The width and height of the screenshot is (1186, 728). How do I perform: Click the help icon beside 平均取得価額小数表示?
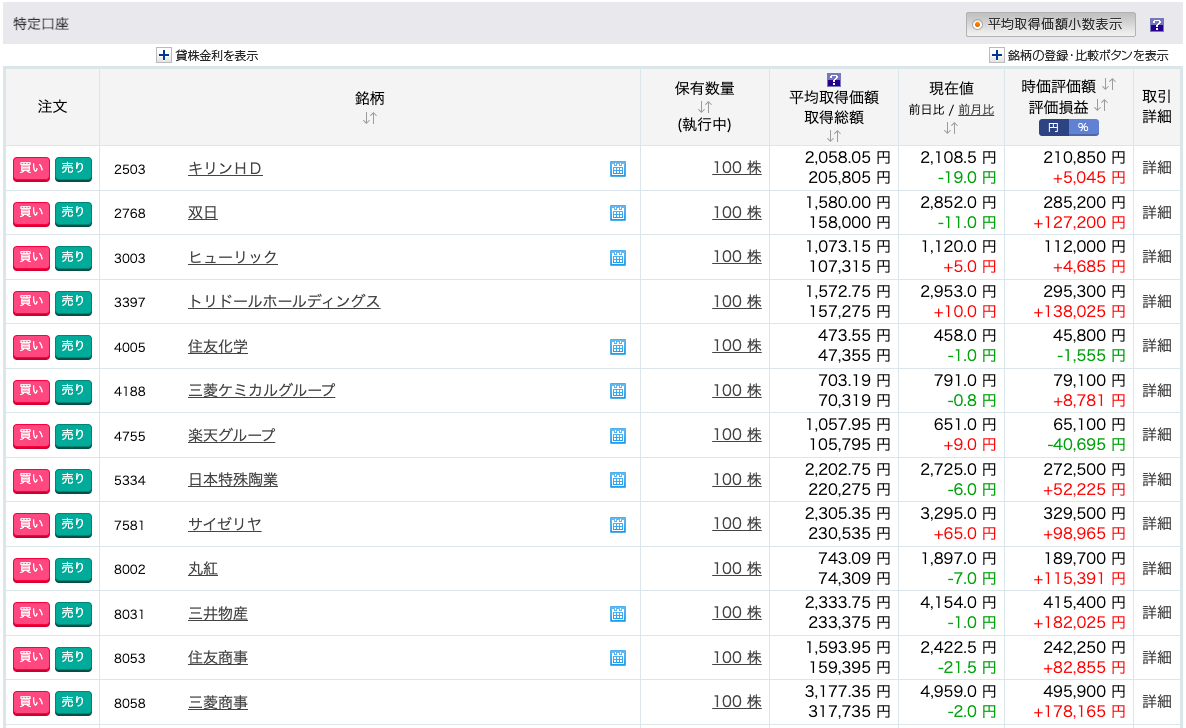click(1157, 25)
